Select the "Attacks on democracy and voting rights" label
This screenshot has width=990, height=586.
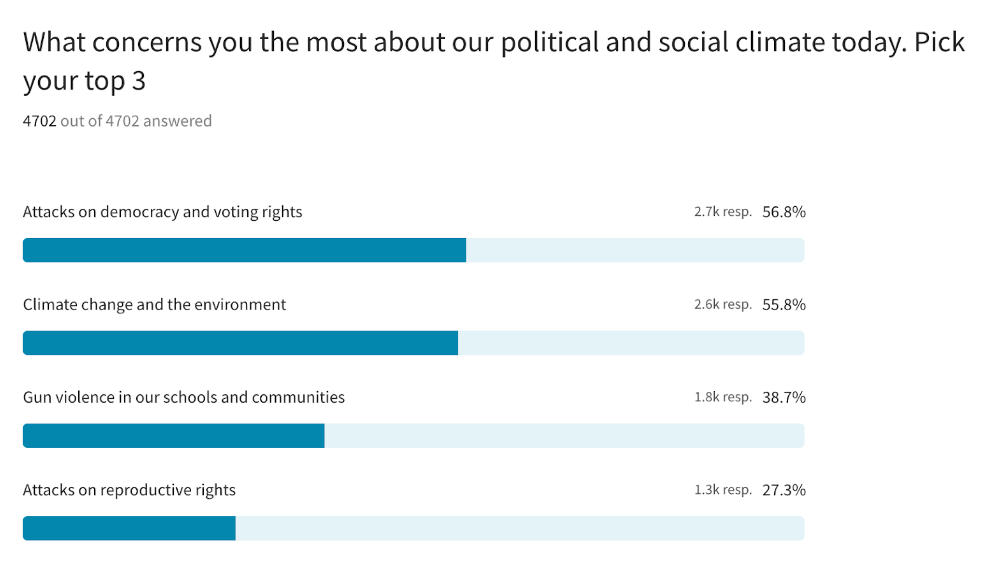point(162,212)
